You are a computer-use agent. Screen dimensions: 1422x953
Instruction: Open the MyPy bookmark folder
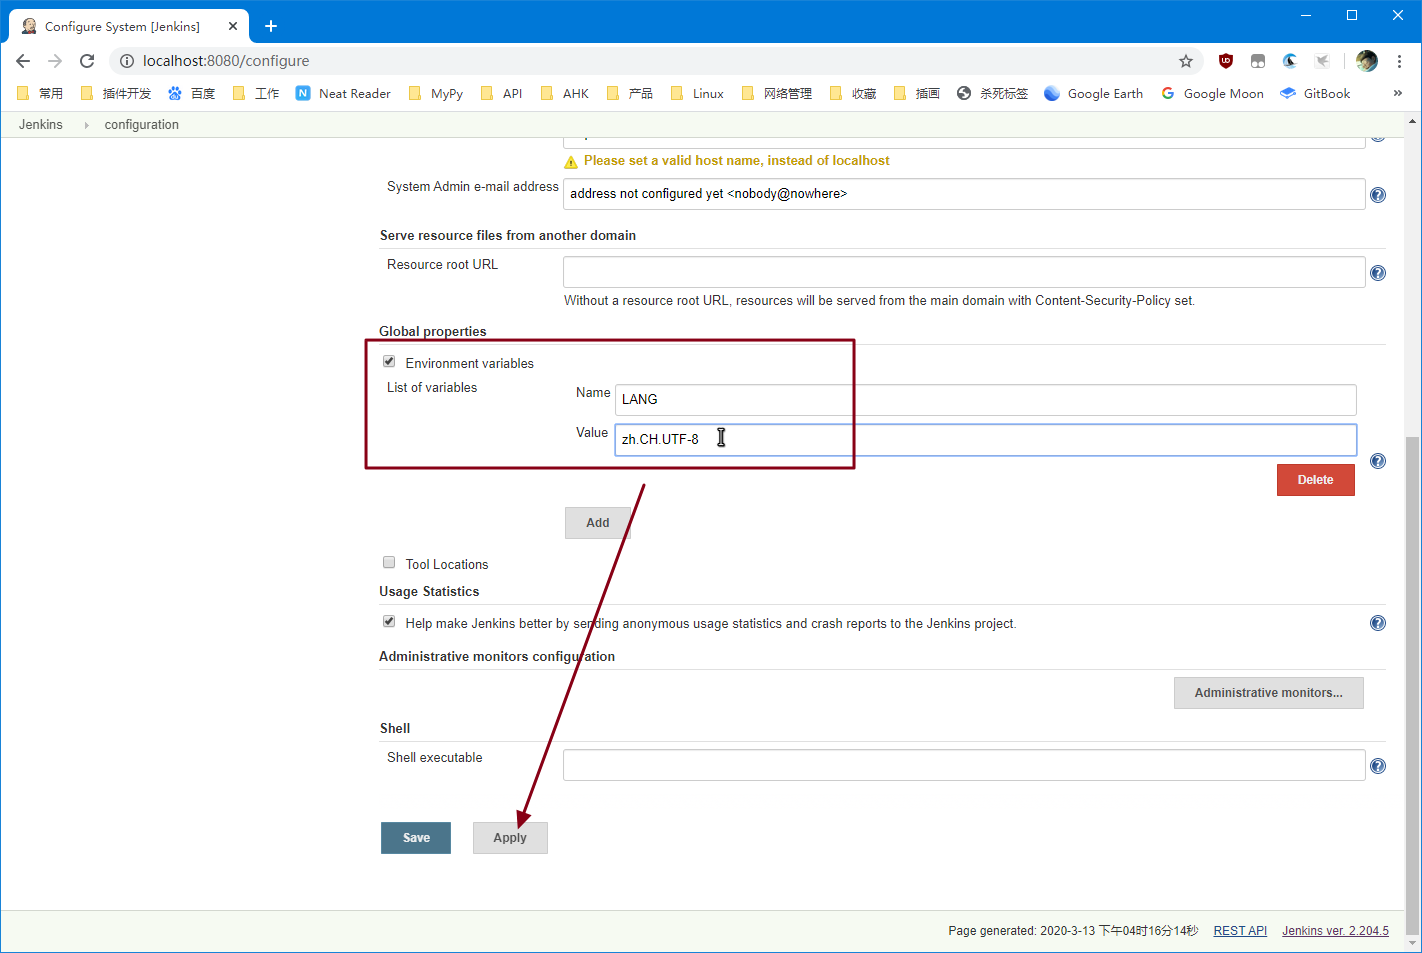pos(436,93)
